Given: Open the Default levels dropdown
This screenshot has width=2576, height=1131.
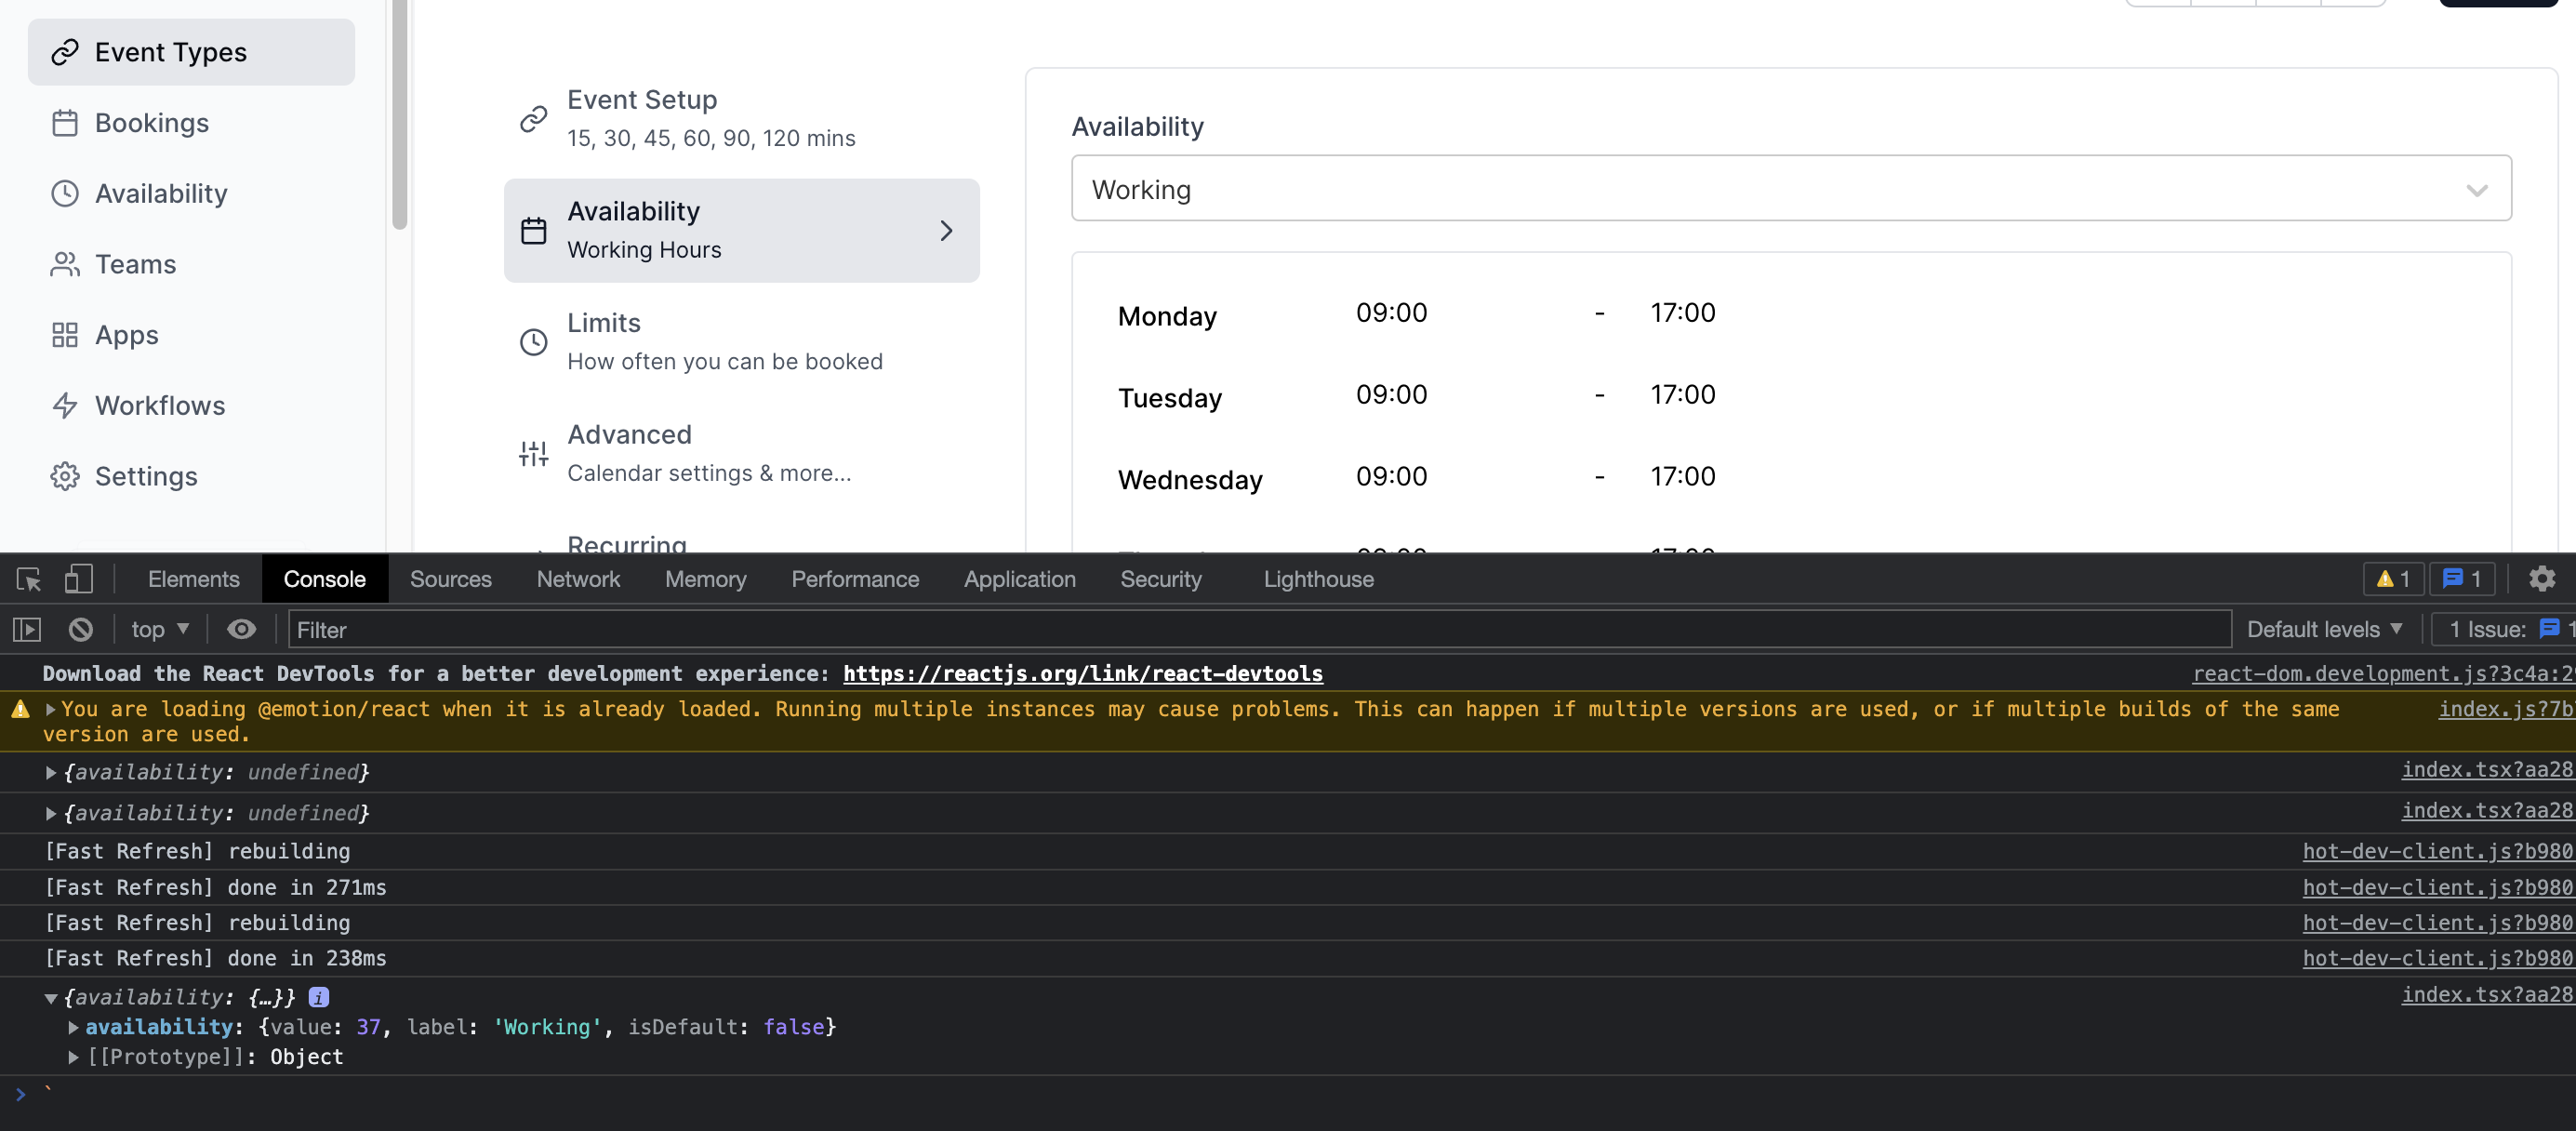Looking at the screenshot, I should click(x=2322, y=628).
